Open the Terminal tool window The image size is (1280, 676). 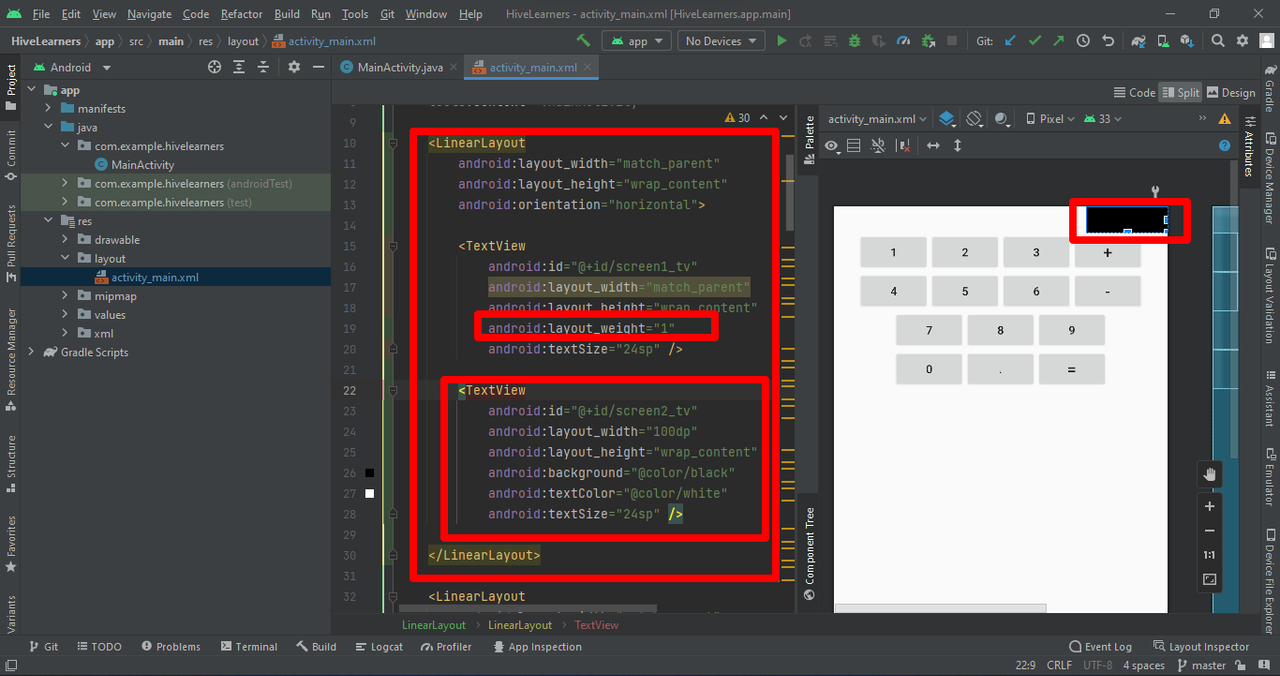(x=249, y=647)
